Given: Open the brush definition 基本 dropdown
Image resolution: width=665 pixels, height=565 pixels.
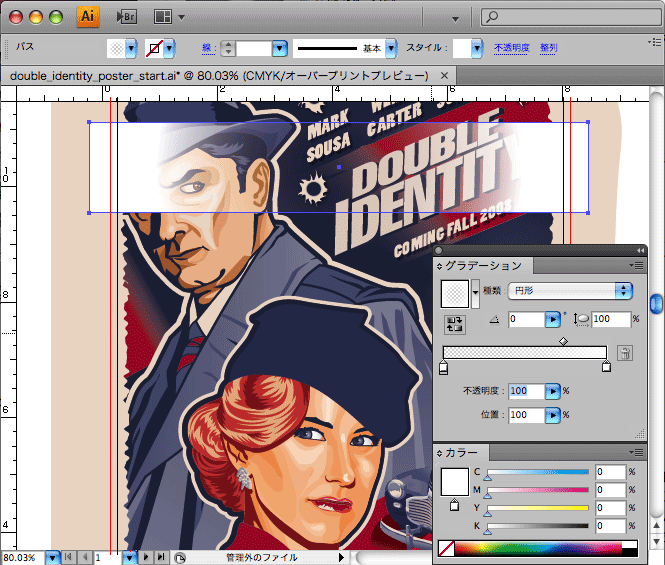Looking at the screenshot, I should click(391, 48).
